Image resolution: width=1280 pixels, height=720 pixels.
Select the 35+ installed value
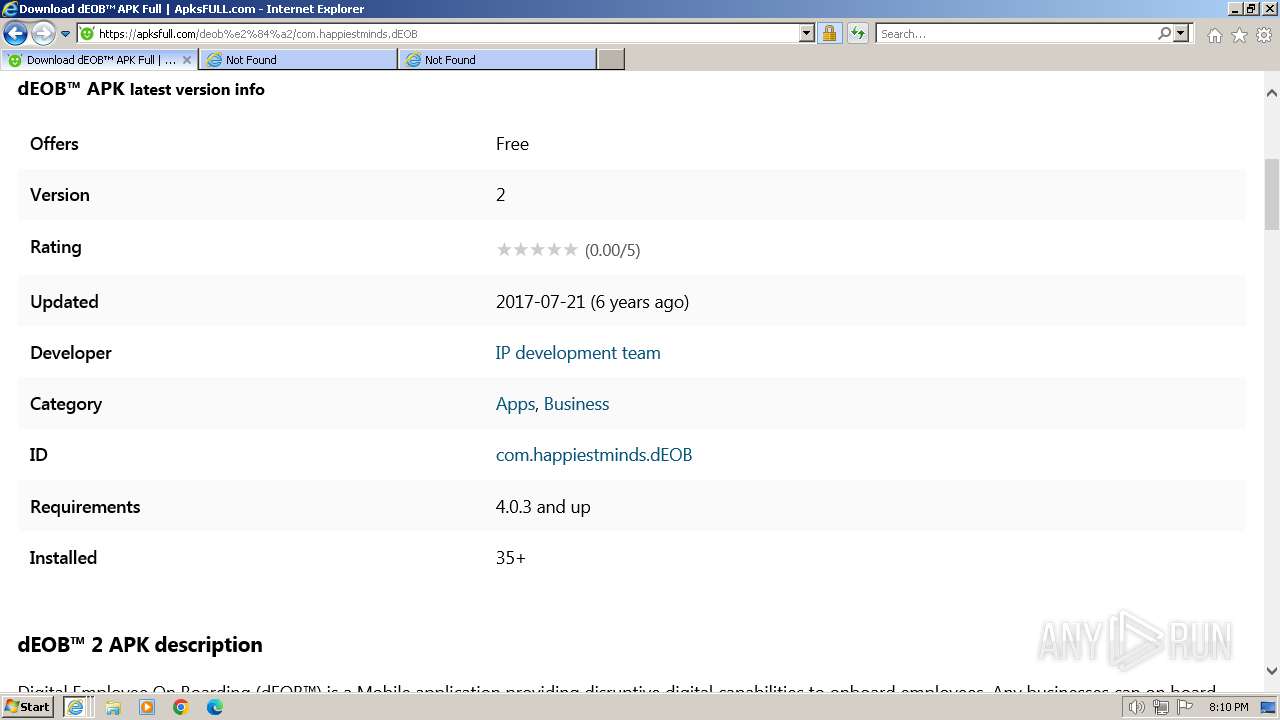click(x=511, y=558)
